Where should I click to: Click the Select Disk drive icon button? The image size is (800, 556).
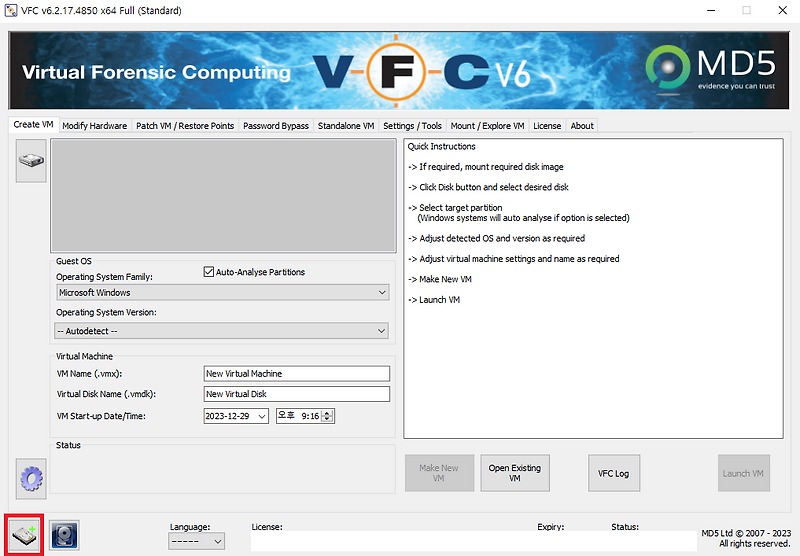31,161
